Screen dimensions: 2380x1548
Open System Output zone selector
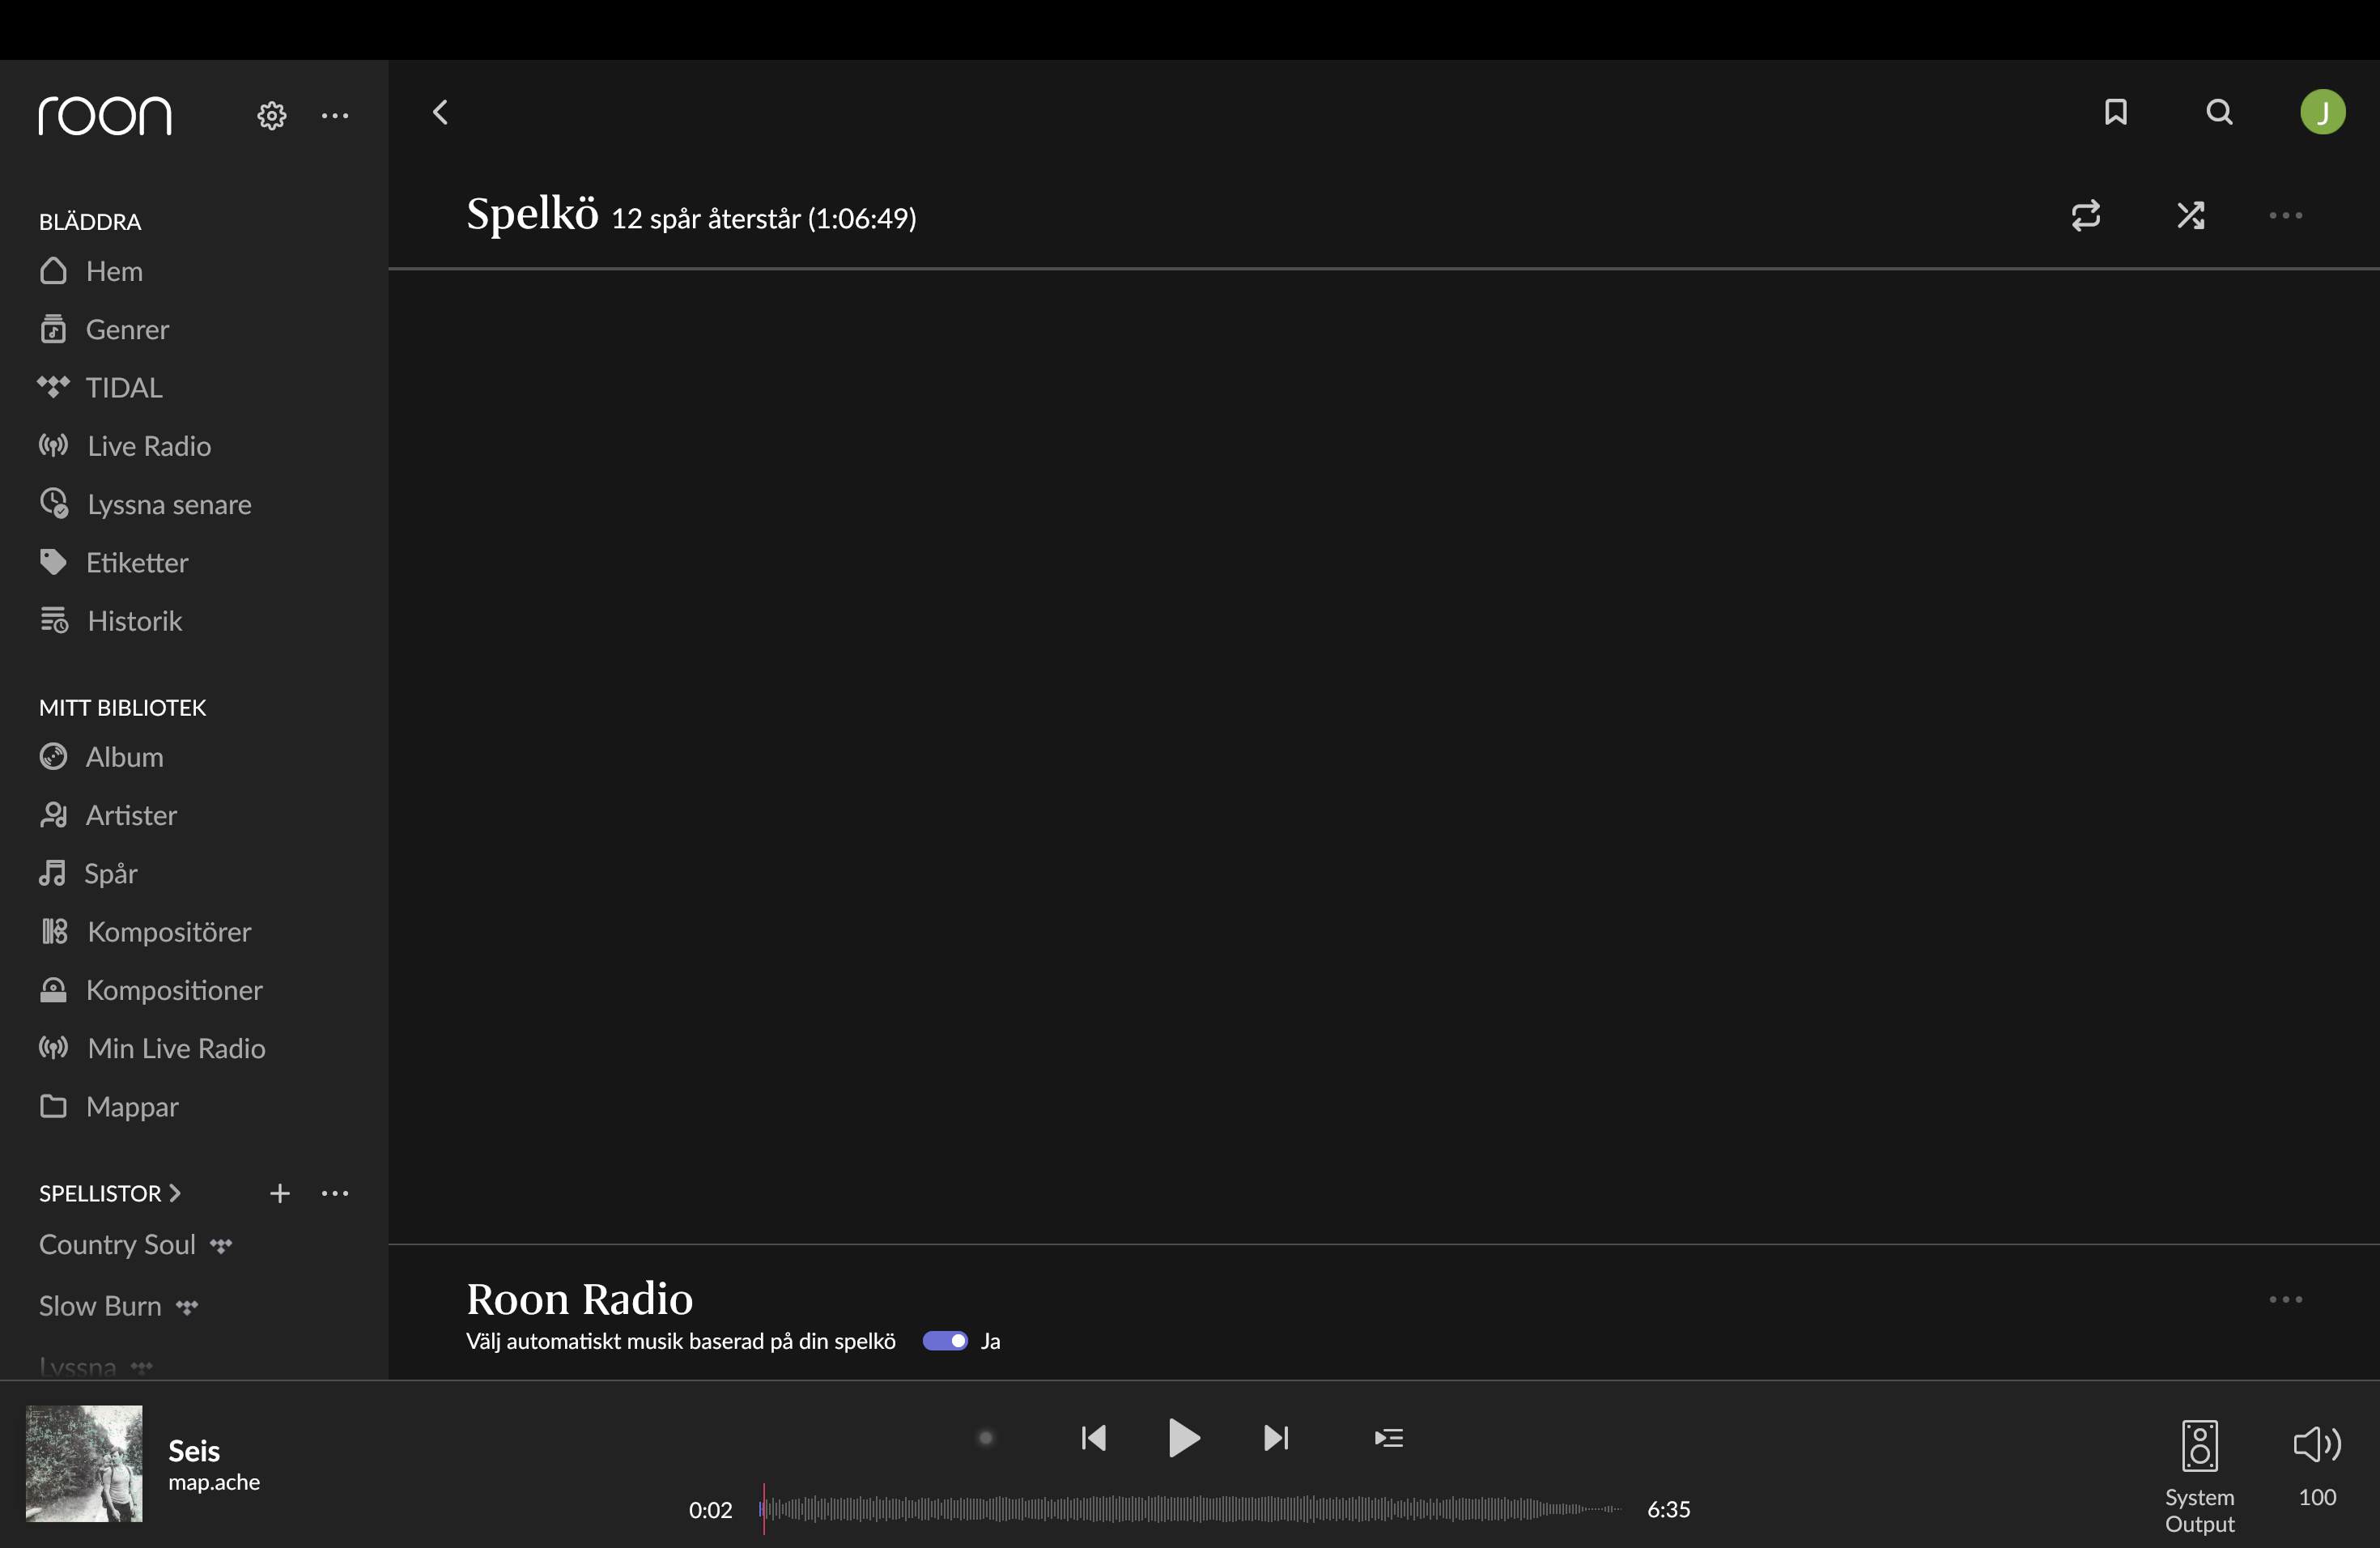(2200, 1476)
